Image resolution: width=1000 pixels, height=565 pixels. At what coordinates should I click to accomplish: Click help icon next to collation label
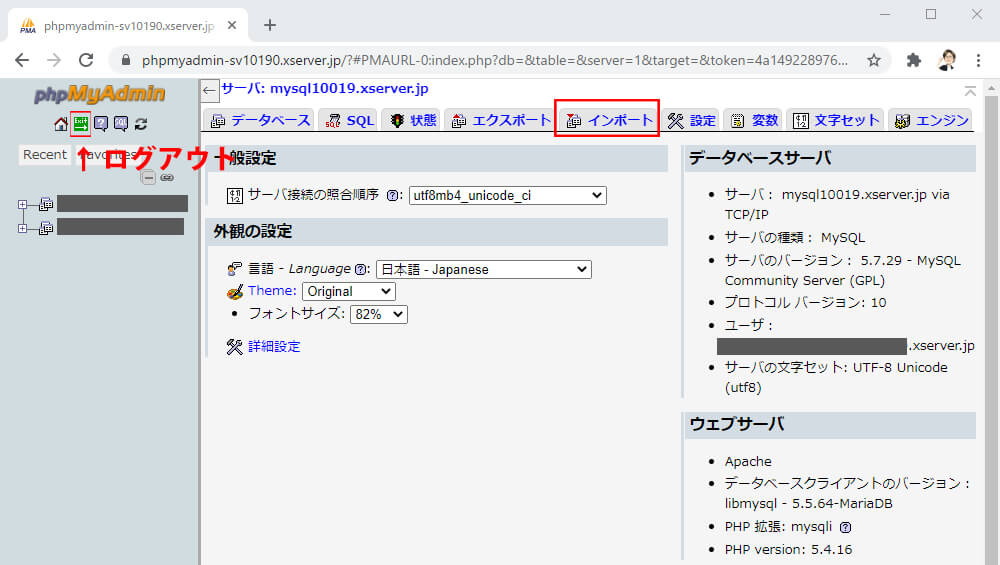393,196
